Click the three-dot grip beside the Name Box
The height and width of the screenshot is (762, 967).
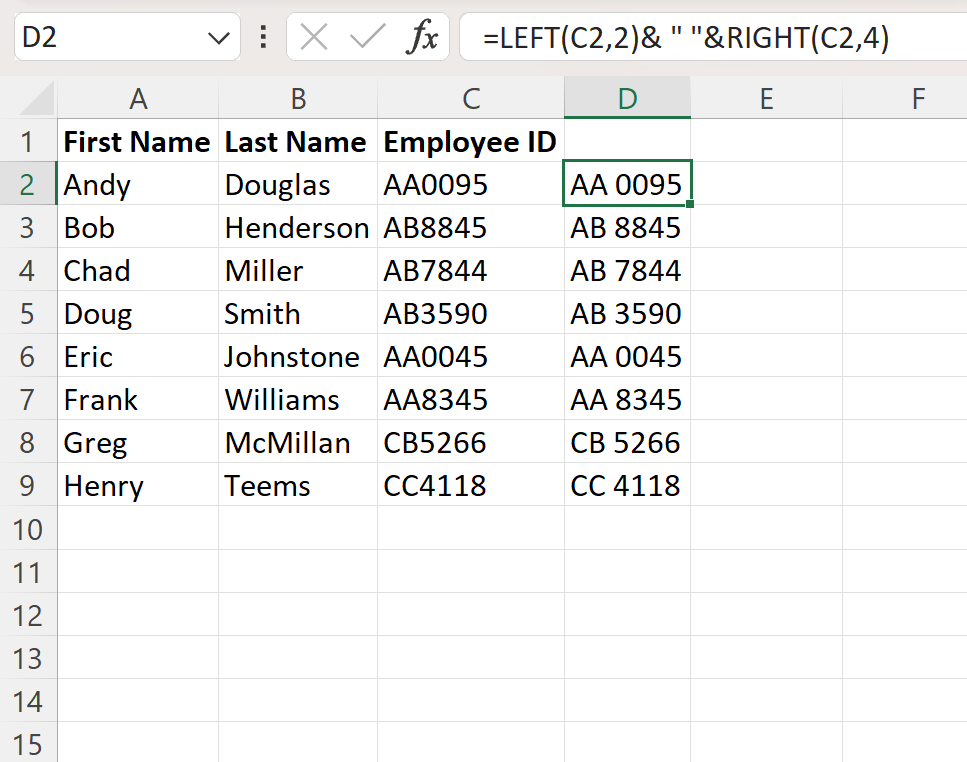tap(262, 37)
